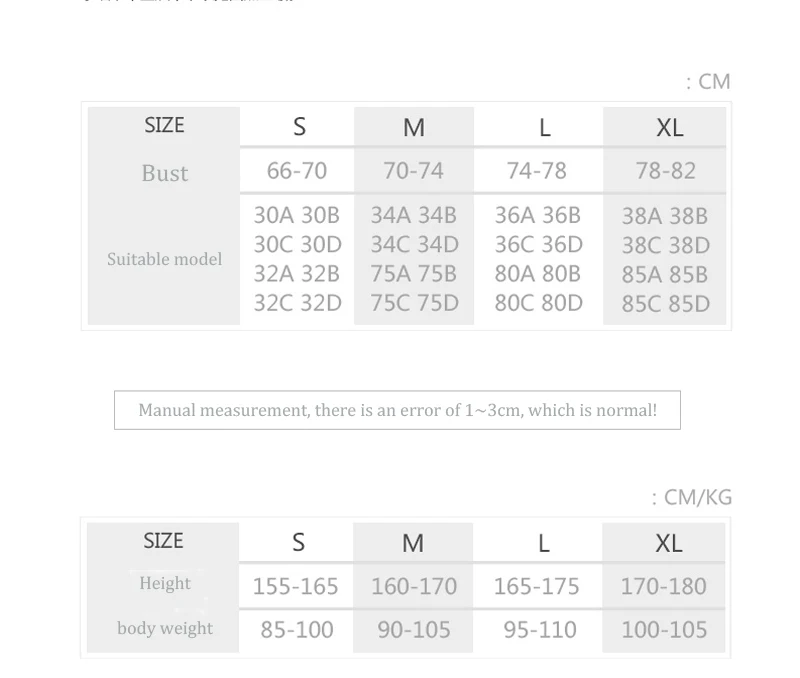Viewport: 800px width, 678px height.
Task: Click the body weight row label
Action: [x=165, y=628]
